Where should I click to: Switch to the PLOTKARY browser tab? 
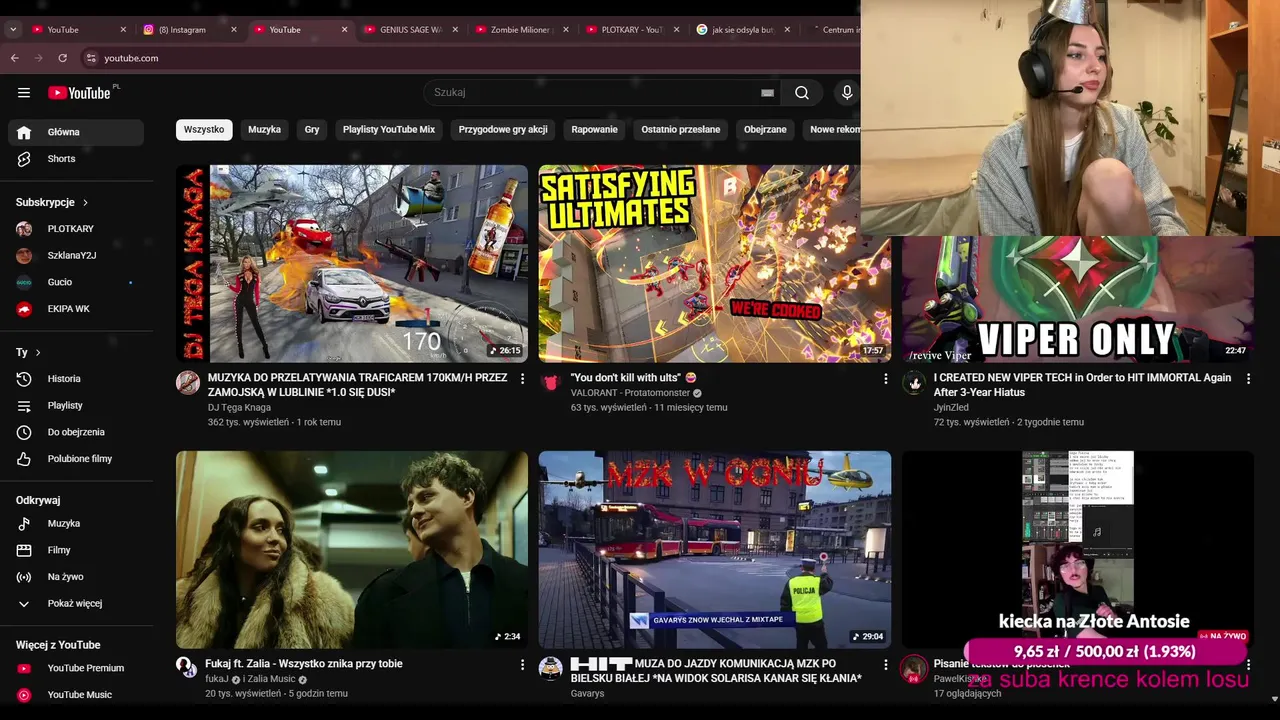[630, 30]
